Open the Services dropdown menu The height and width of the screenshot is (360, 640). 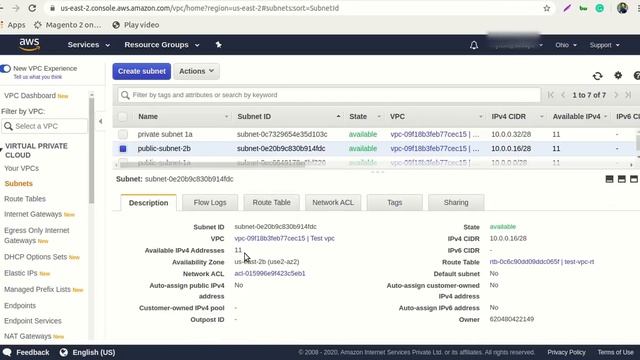[x=89, y=45]
